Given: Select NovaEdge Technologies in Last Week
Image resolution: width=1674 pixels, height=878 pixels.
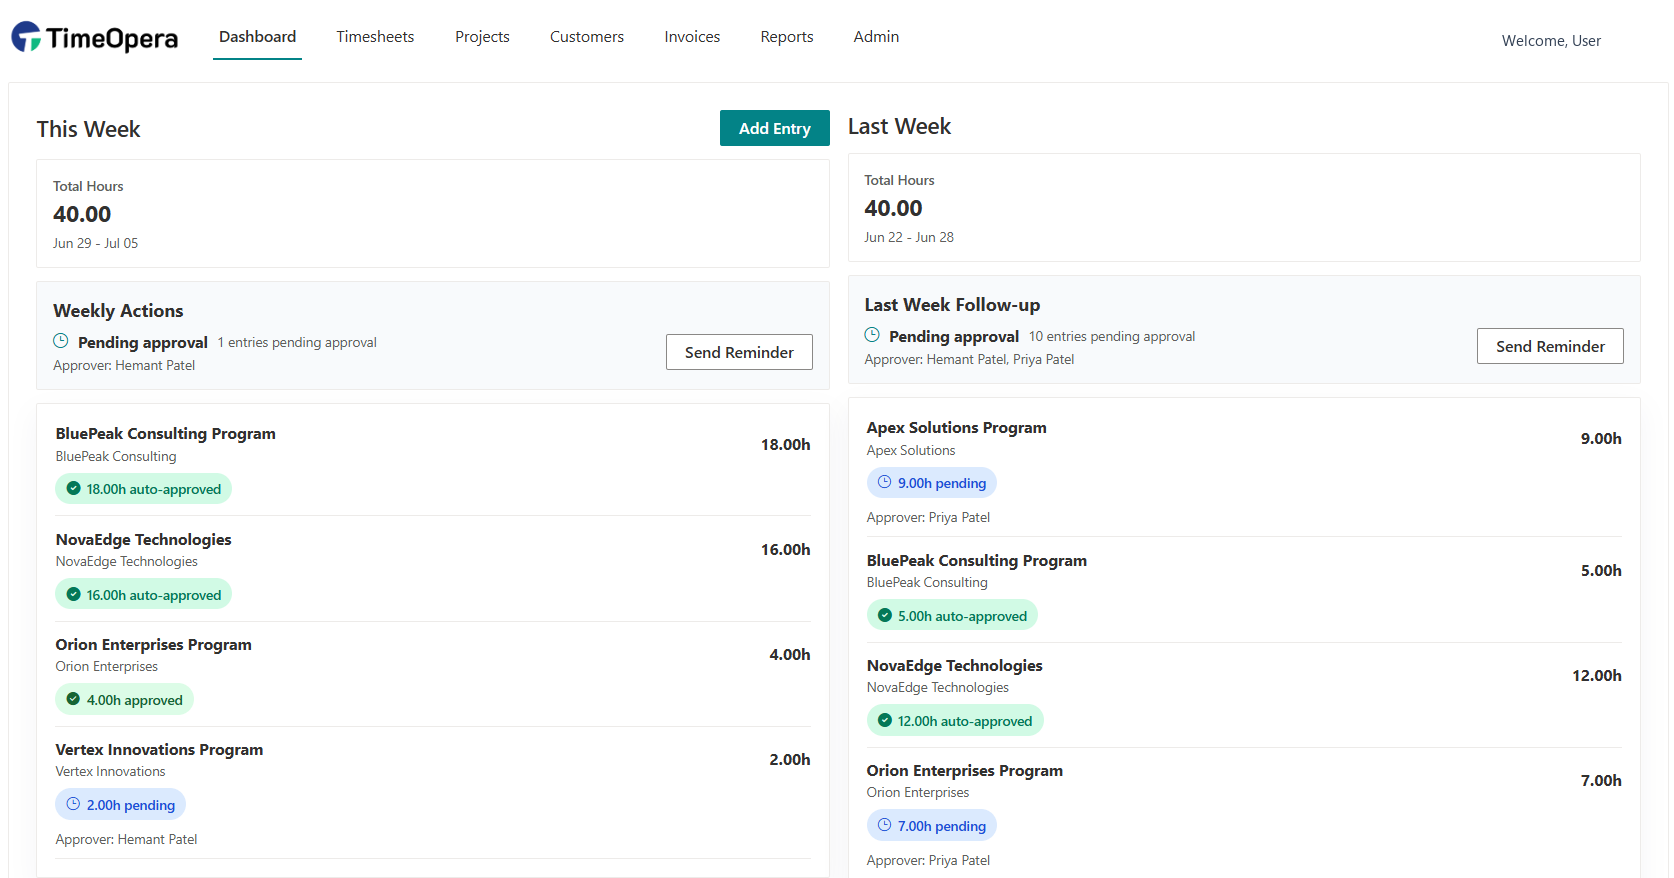Looking at the screenshot, I should point(1244,695).
